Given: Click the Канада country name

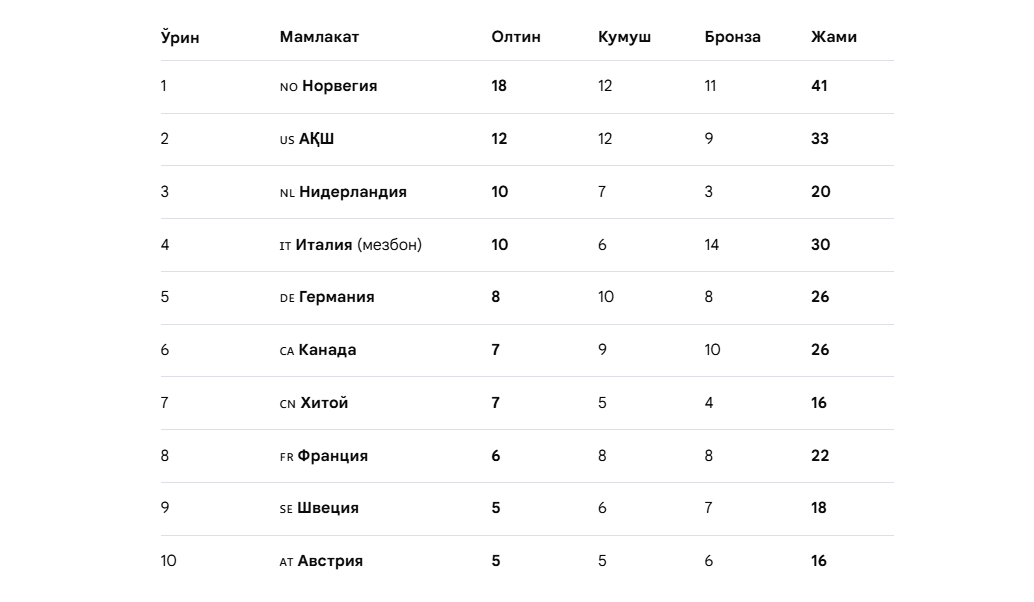Looking at the screenshot, I should coord(328,350).
